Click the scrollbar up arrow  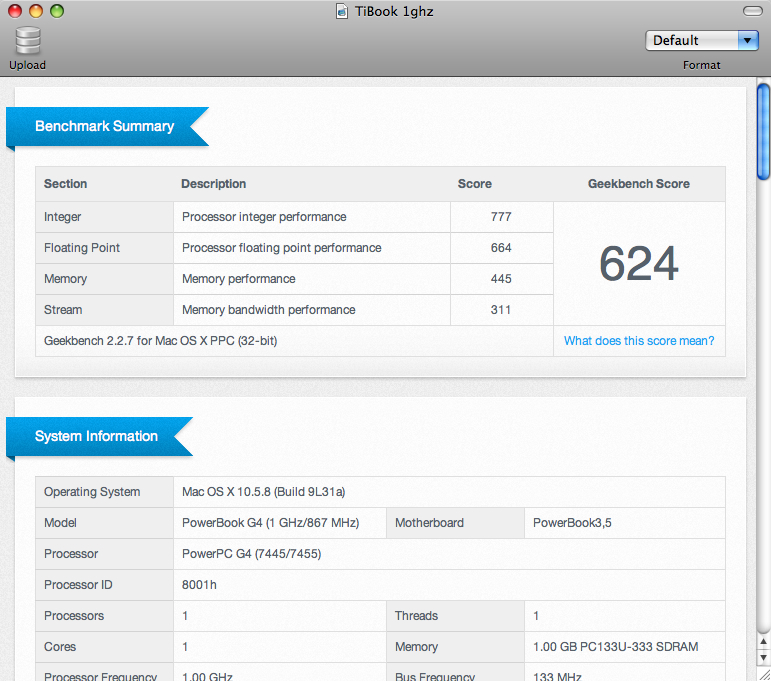click(763, 641)
